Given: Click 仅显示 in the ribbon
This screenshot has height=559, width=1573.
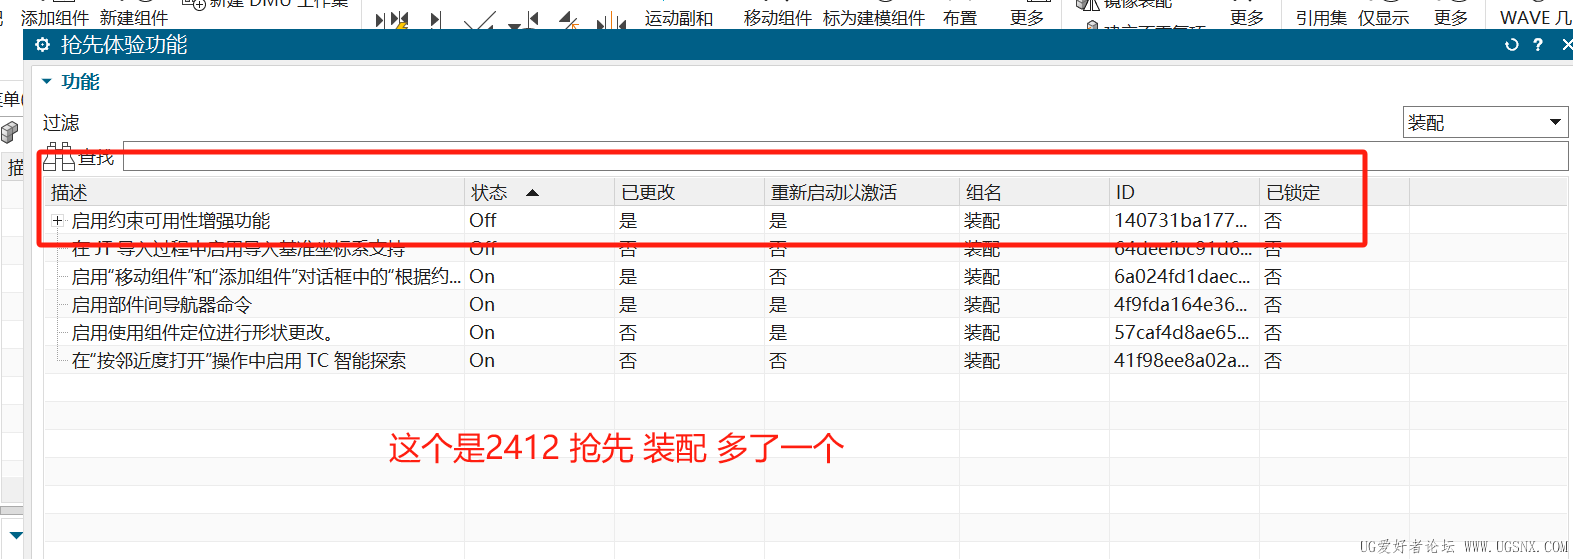Looking at the screenshot, I should (1384, 18).
